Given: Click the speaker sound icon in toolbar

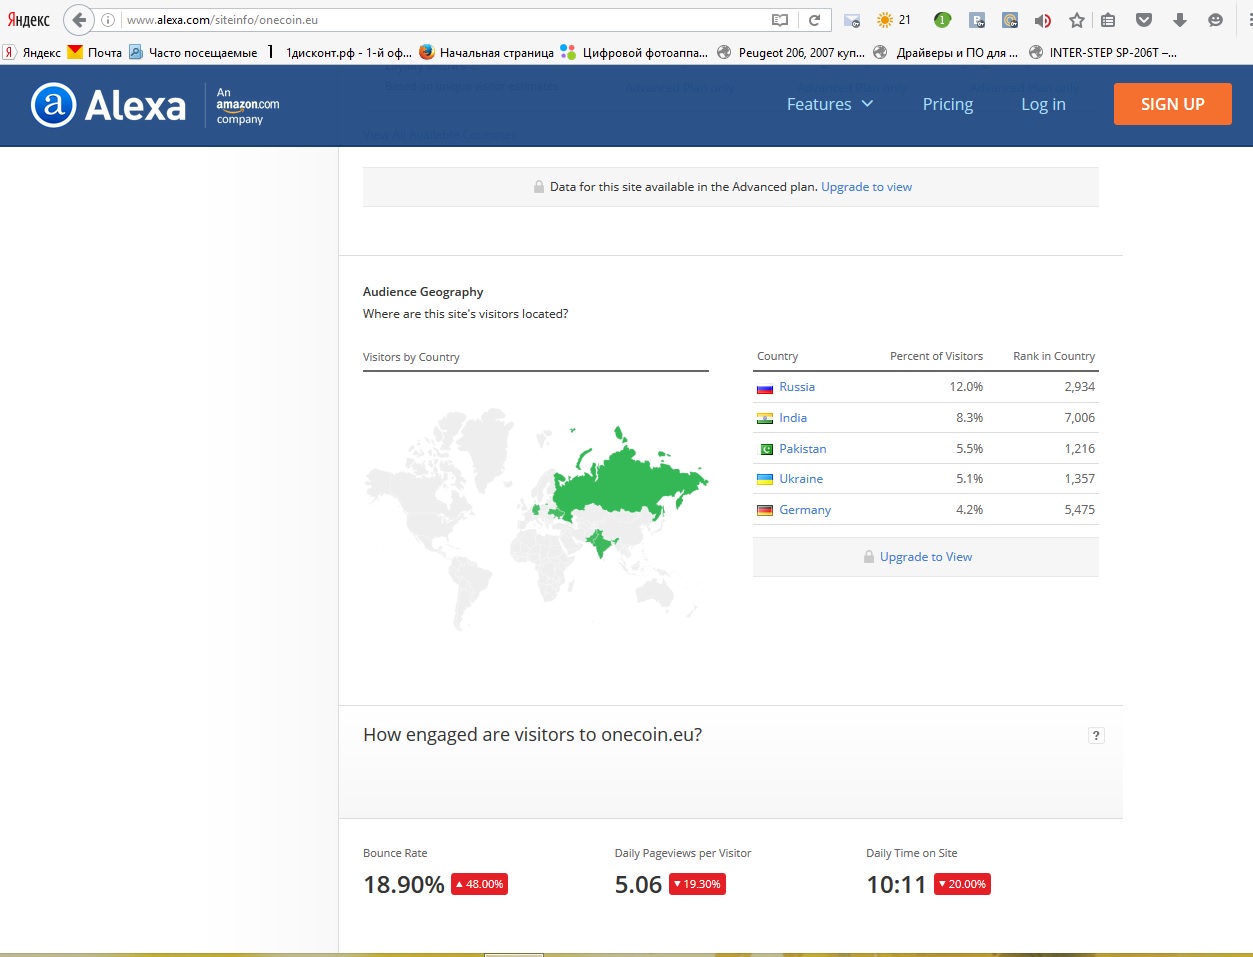Looking at the screenshot, I should click(1042, 20).
